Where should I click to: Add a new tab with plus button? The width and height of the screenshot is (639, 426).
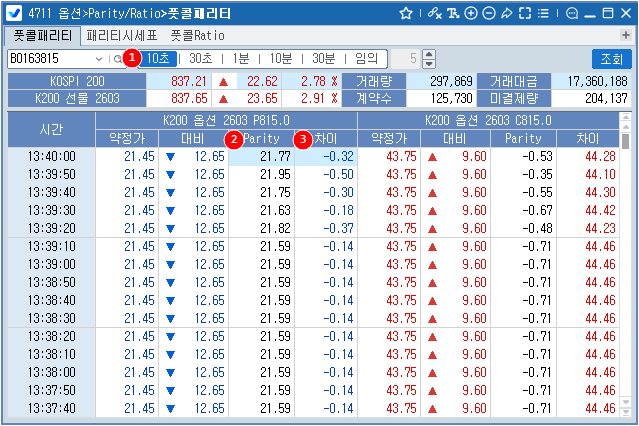627,35
